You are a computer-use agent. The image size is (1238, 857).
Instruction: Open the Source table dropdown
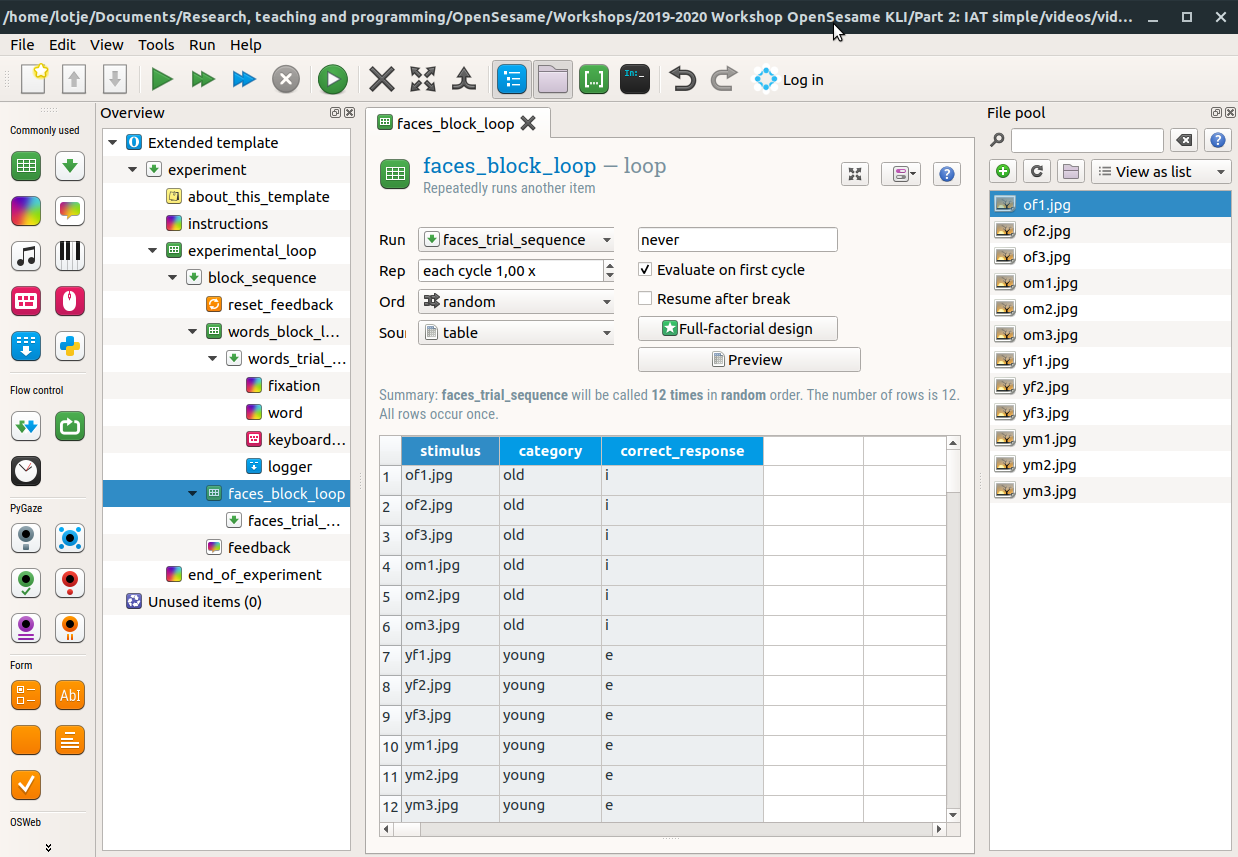click(517, 333)
